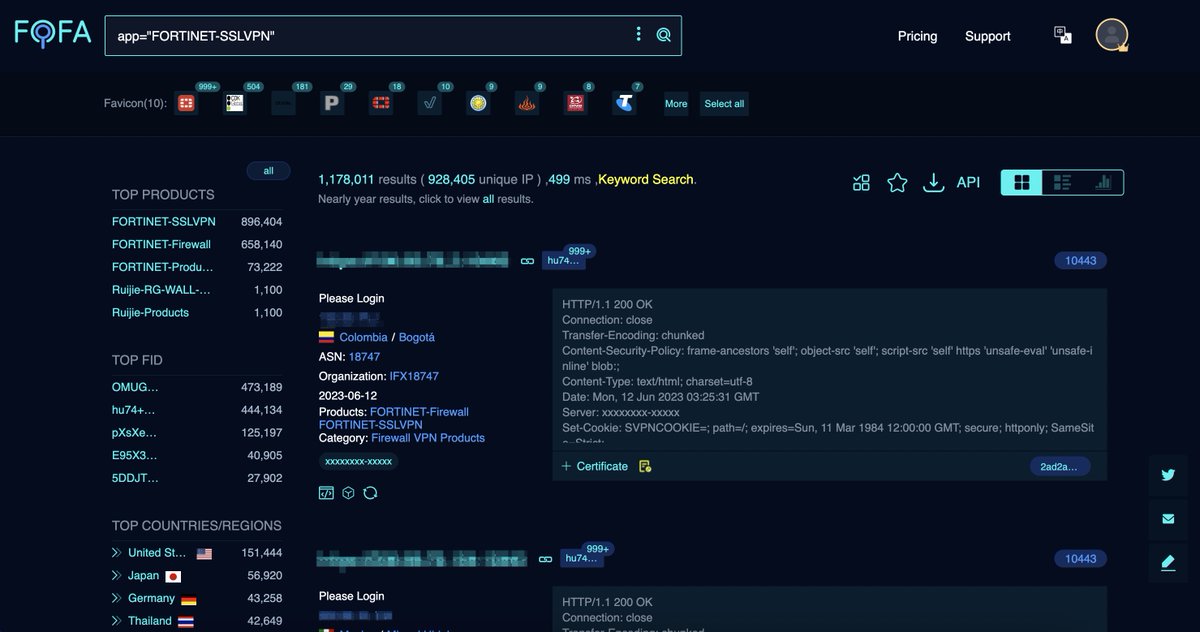The width and height of the screenshot is (1200, 632).
Task: Share via the Twitter icon
Action: click(1168, 475)
